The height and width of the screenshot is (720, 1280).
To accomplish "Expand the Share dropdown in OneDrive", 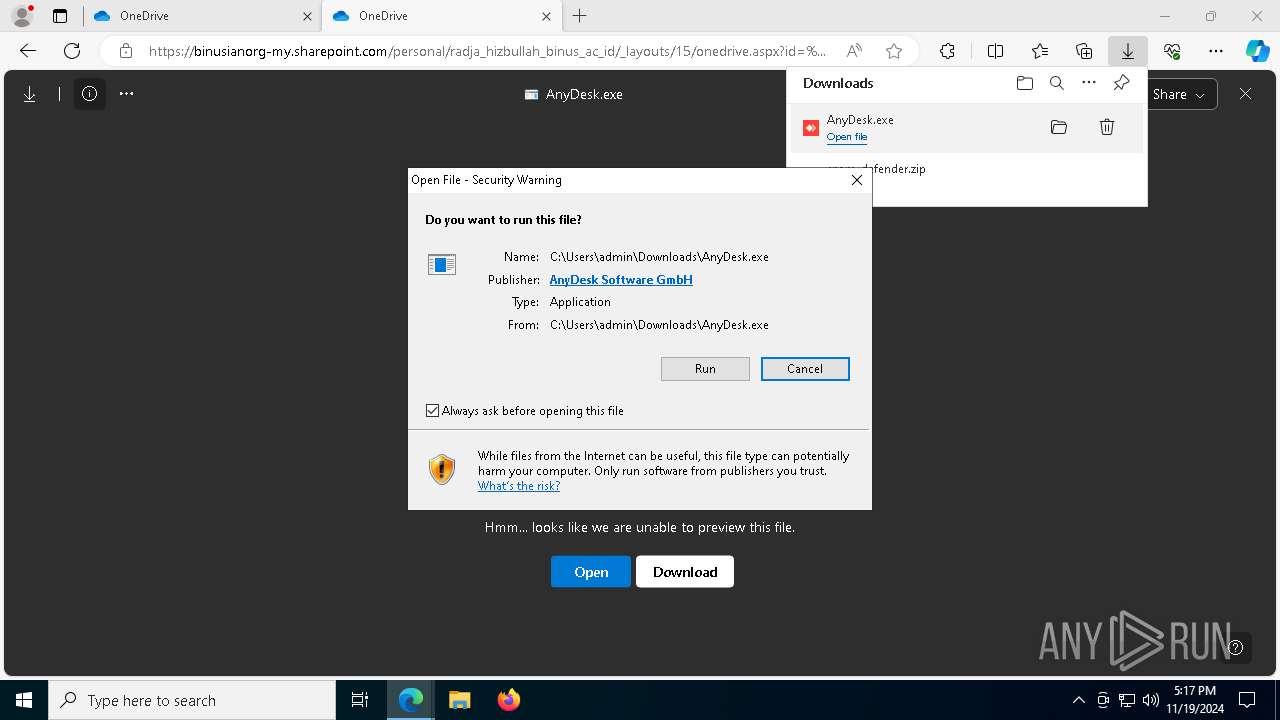I will [x=1182, y=94].
